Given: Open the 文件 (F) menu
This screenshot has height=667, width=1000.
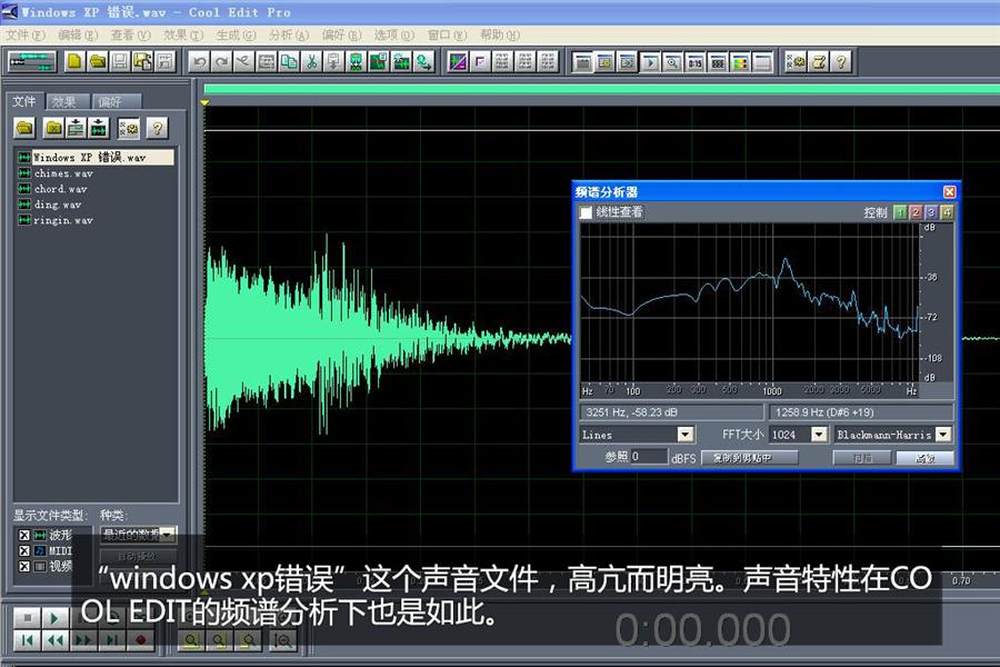Looking at the screenshot, I should point(26,34).
